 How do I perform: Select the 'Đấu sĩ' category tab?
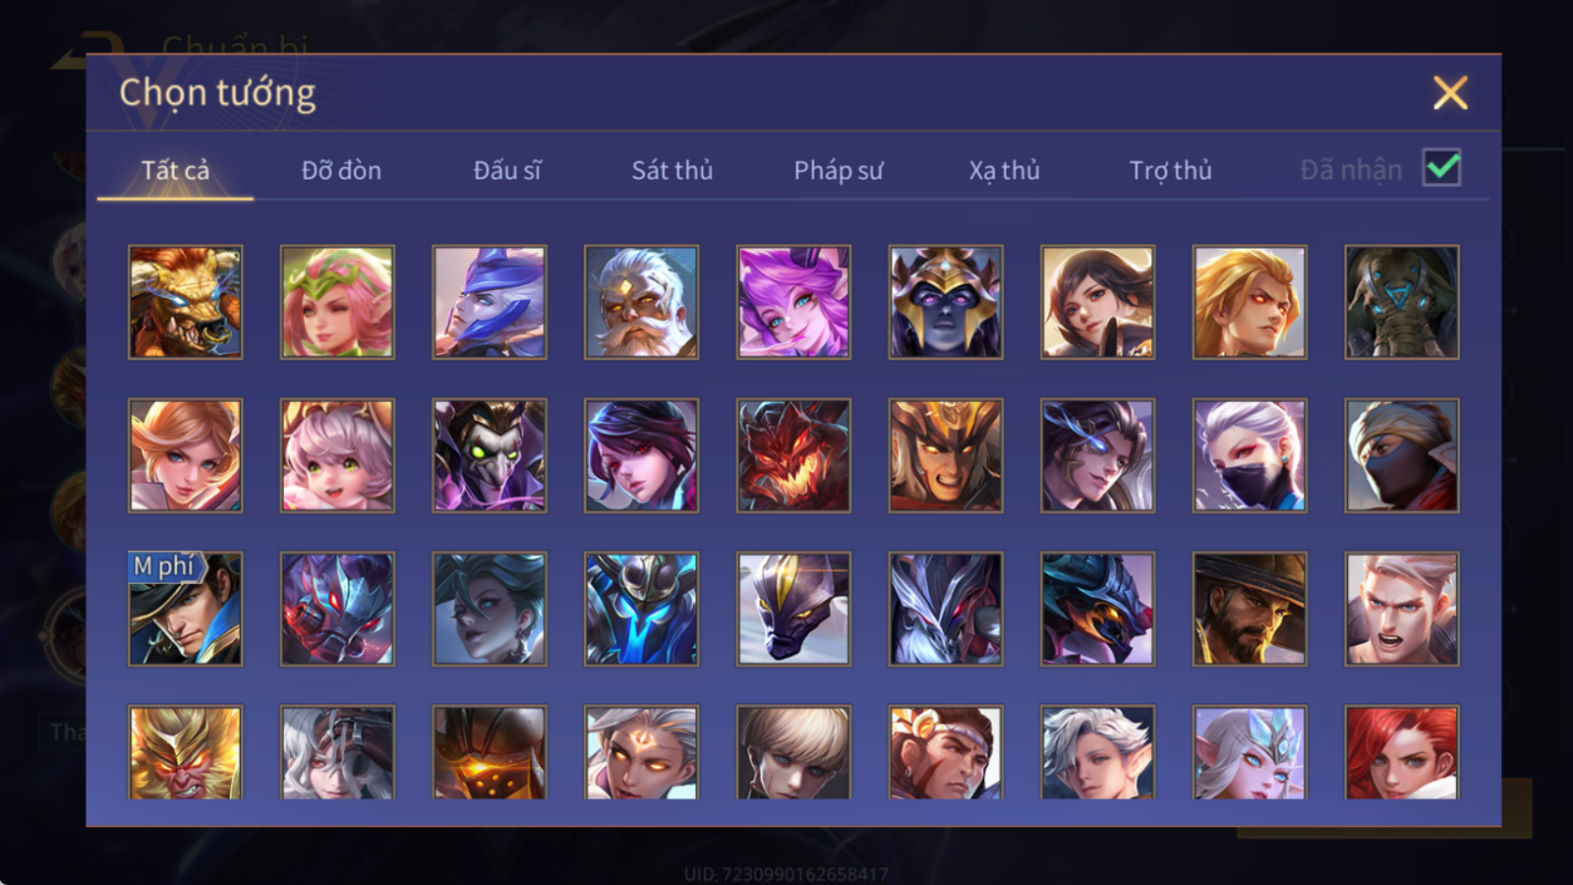507,170
